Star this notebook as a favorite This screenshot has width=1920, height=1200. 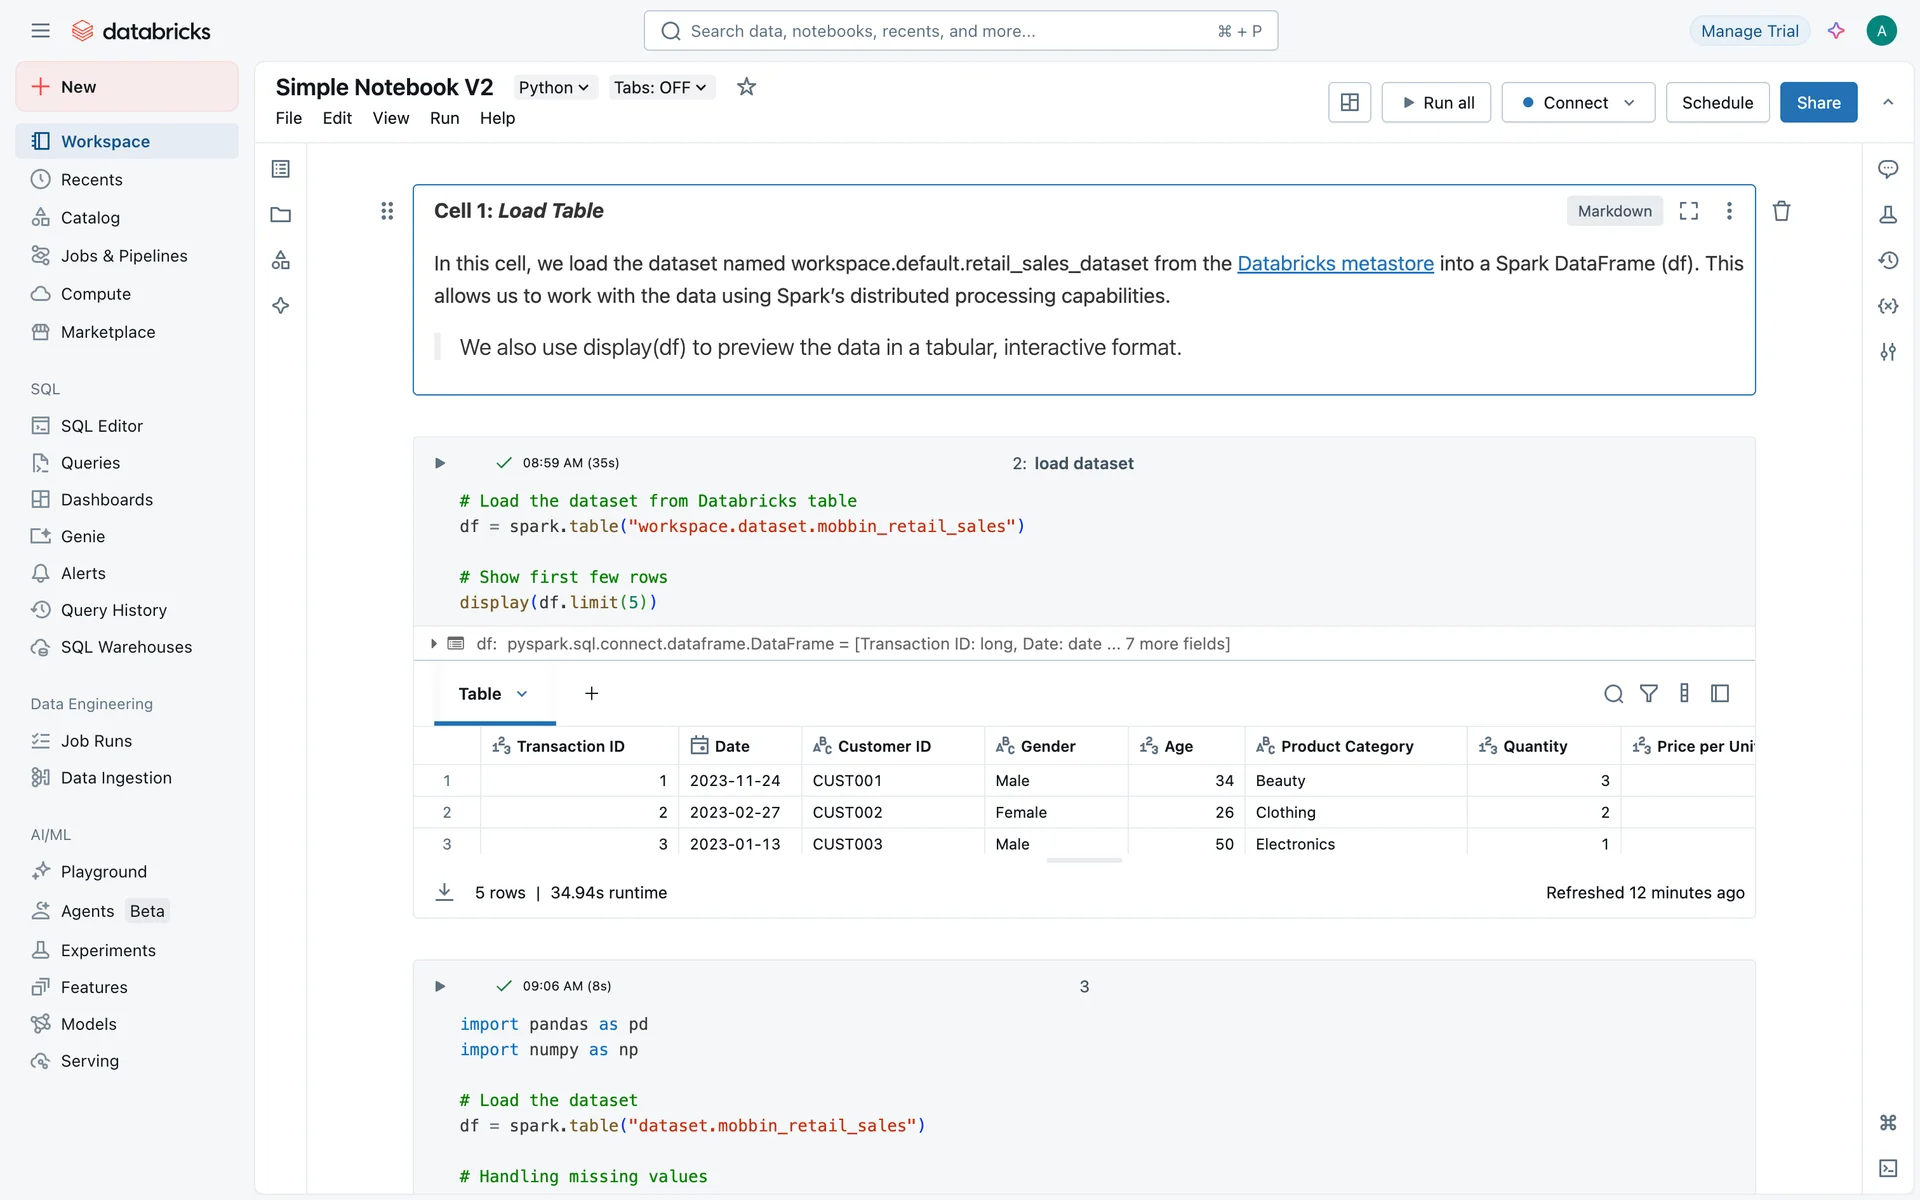(746, 87)
